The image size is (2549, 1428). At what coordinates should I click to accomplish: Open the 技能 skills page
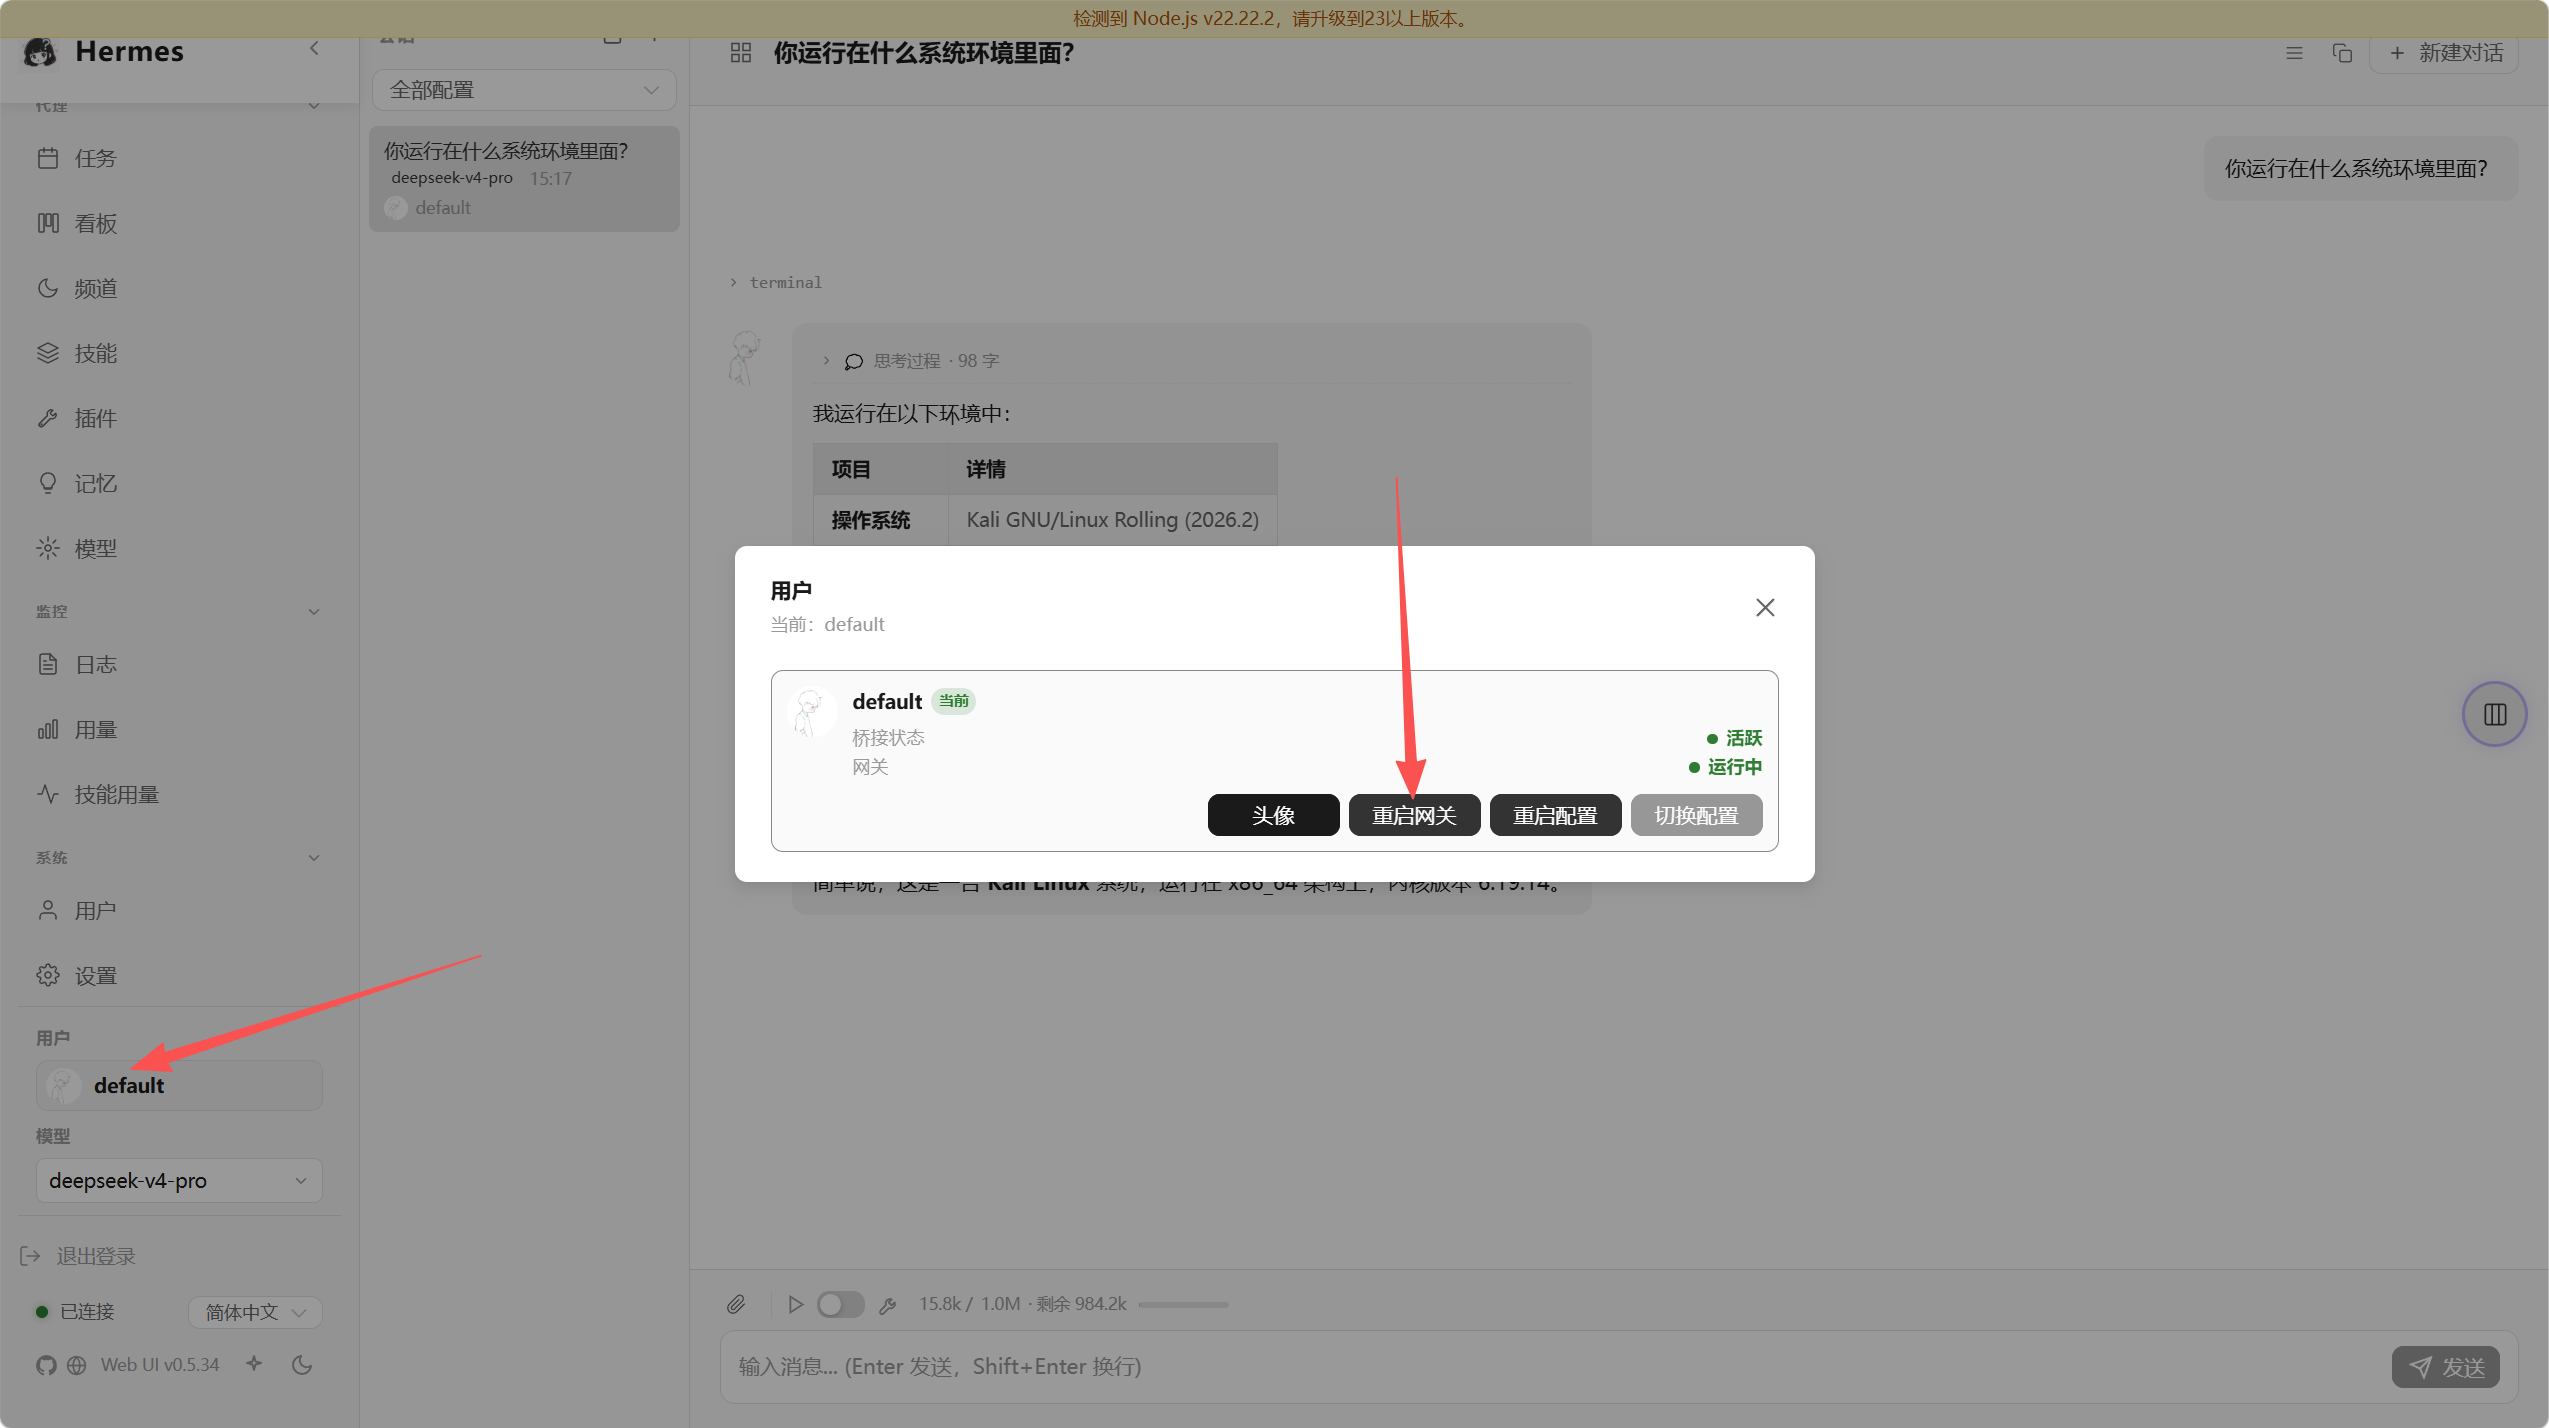(179, 353)
